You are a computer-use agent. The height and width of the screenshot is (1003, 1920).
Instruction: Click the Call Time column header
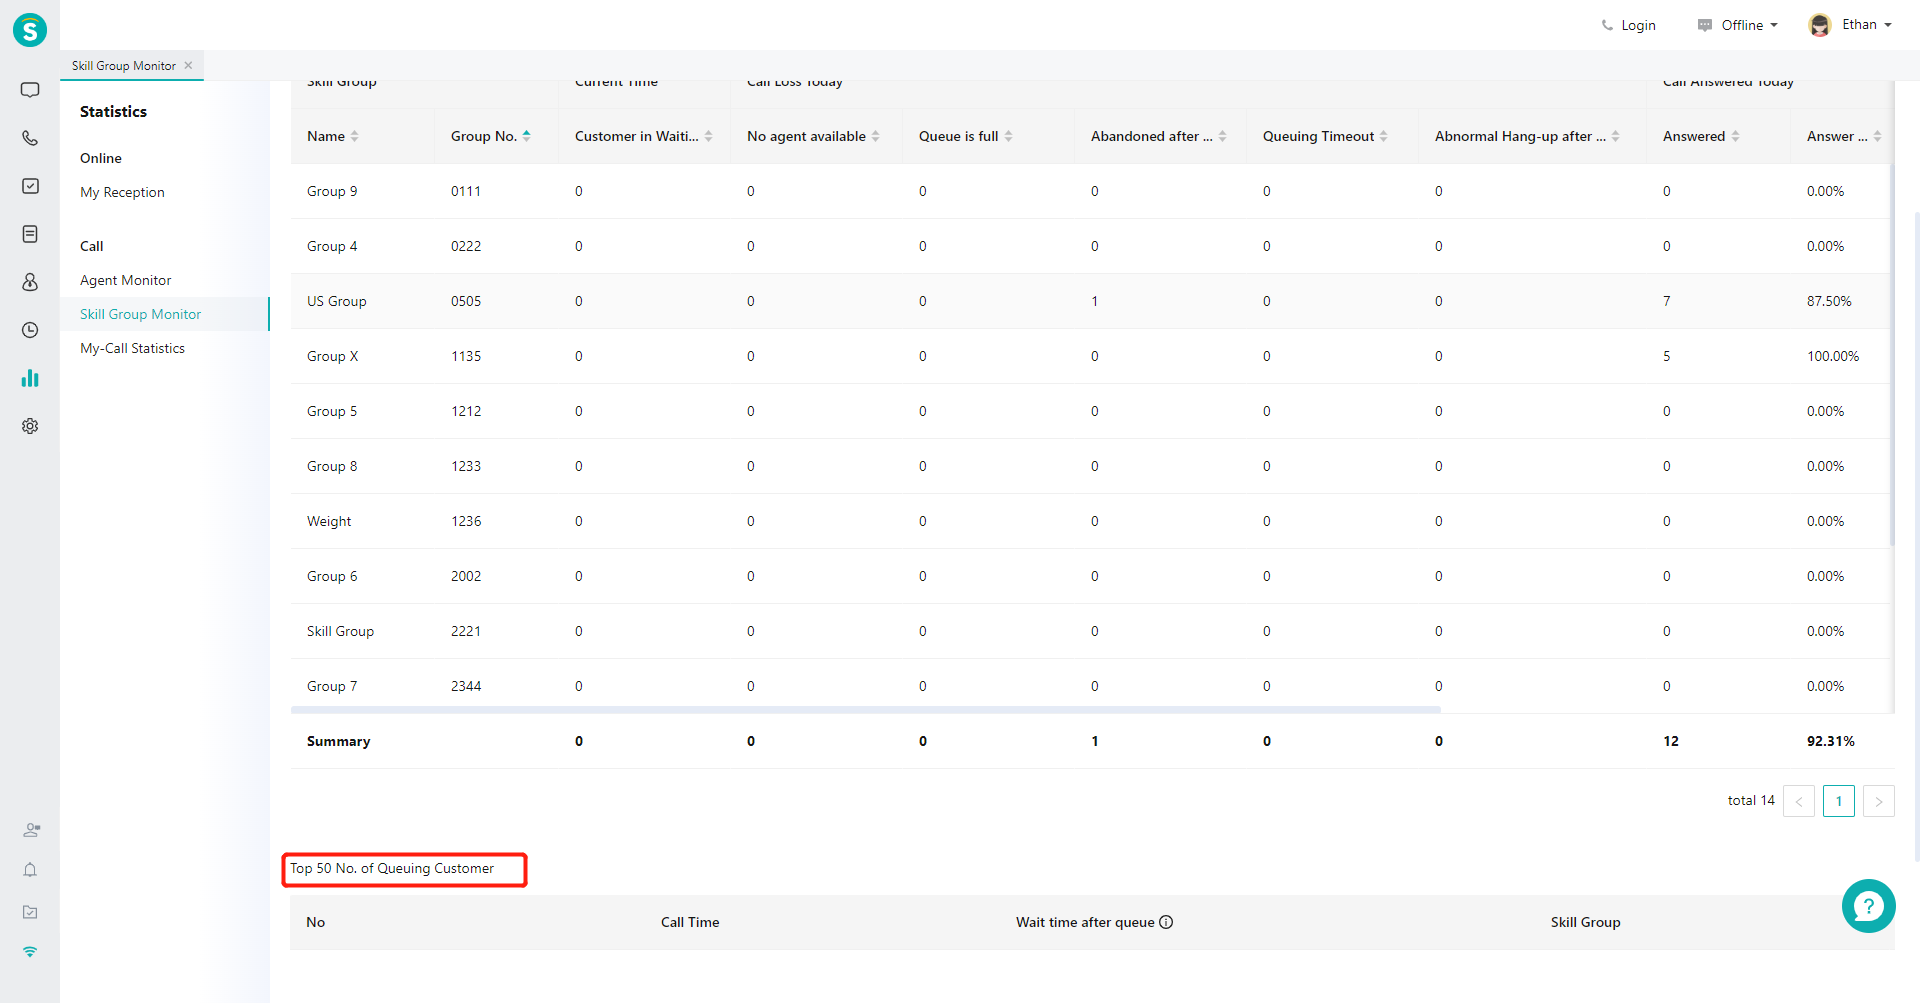690,922
